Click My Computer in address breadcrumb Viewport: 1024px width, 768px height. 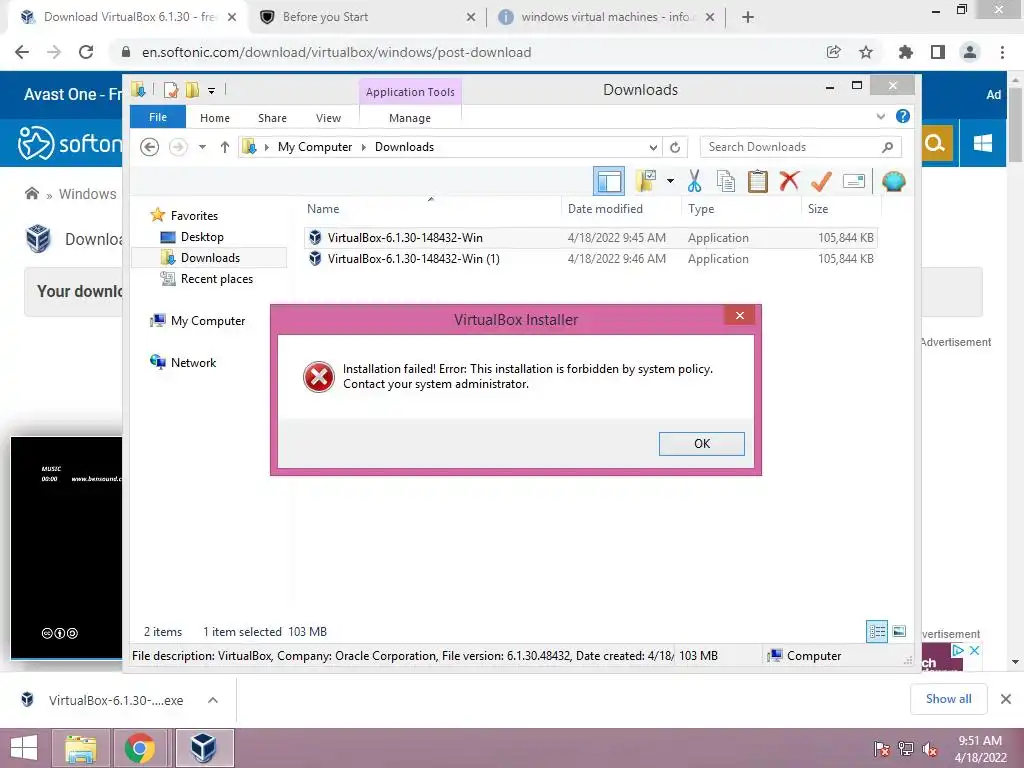coord(315,147)
